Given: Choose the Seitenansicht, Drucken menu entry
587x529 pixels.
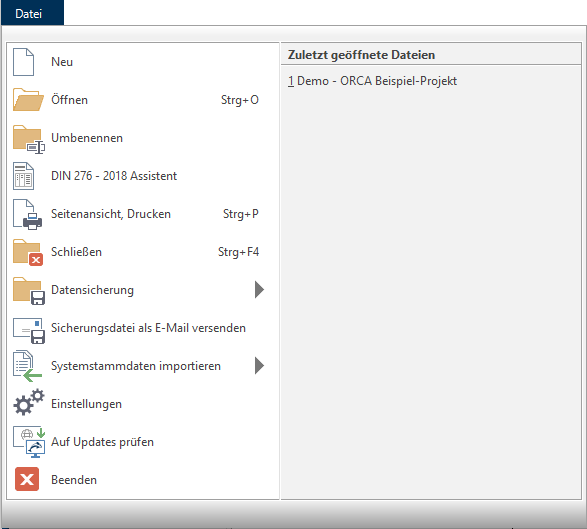Looking at the screenshot, I should click(x=143, y=214).
